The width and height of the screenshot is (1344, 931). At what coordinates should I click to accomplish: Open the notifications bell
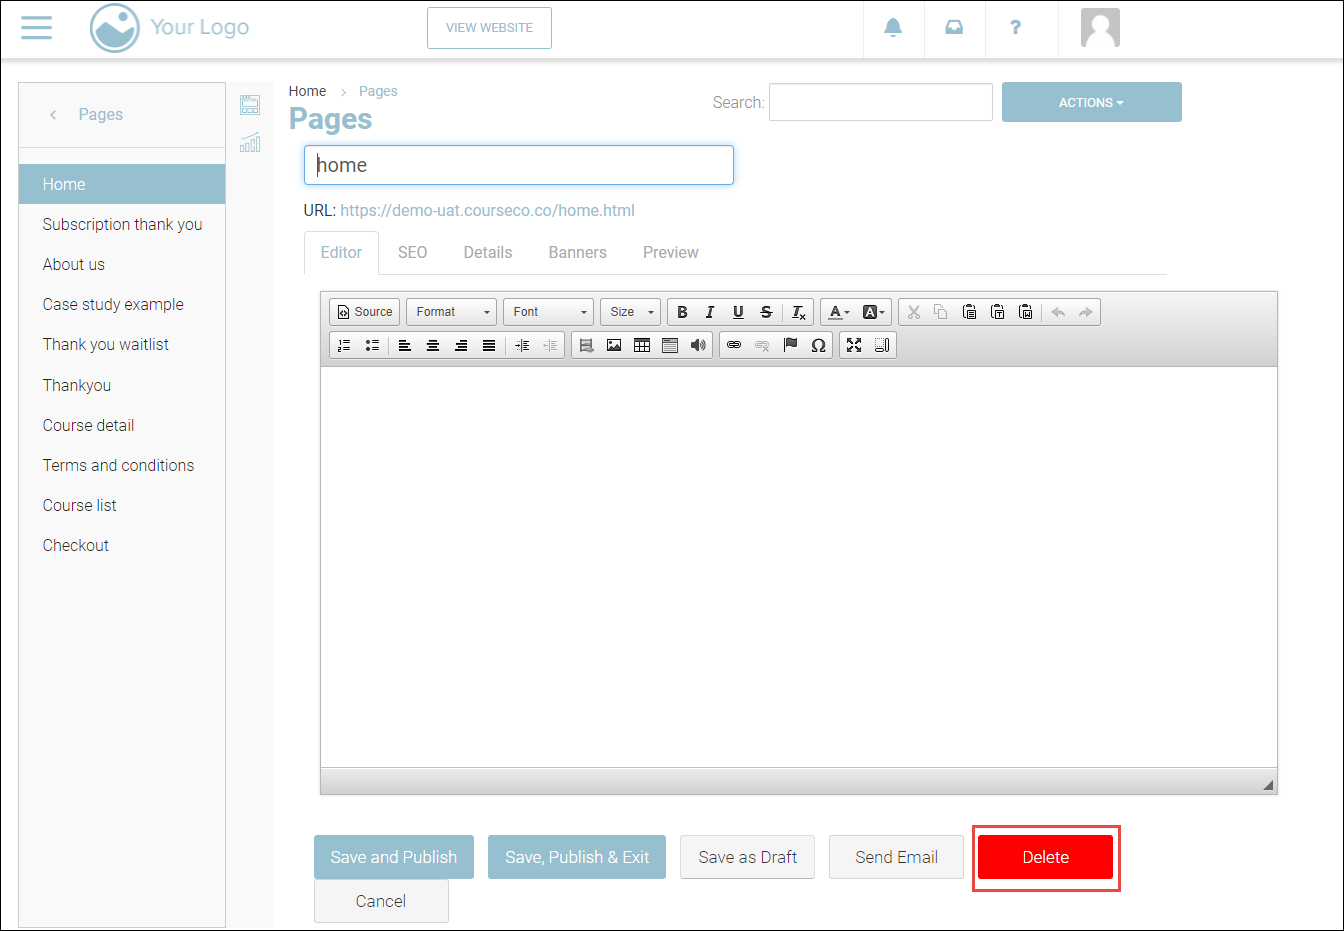pyautogui.click(x=893, y=28)
